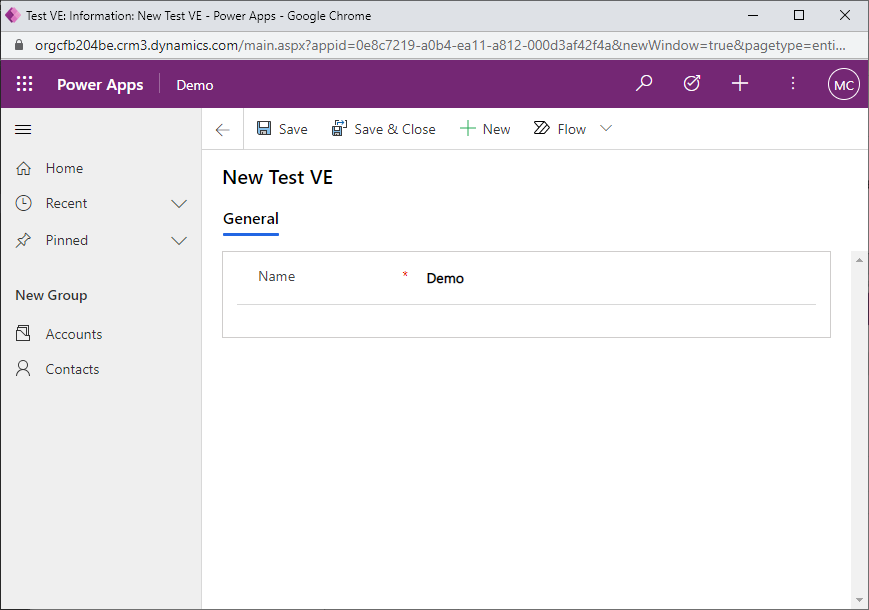
Task: Open Contacts from the sidebar
Action: 72,369
